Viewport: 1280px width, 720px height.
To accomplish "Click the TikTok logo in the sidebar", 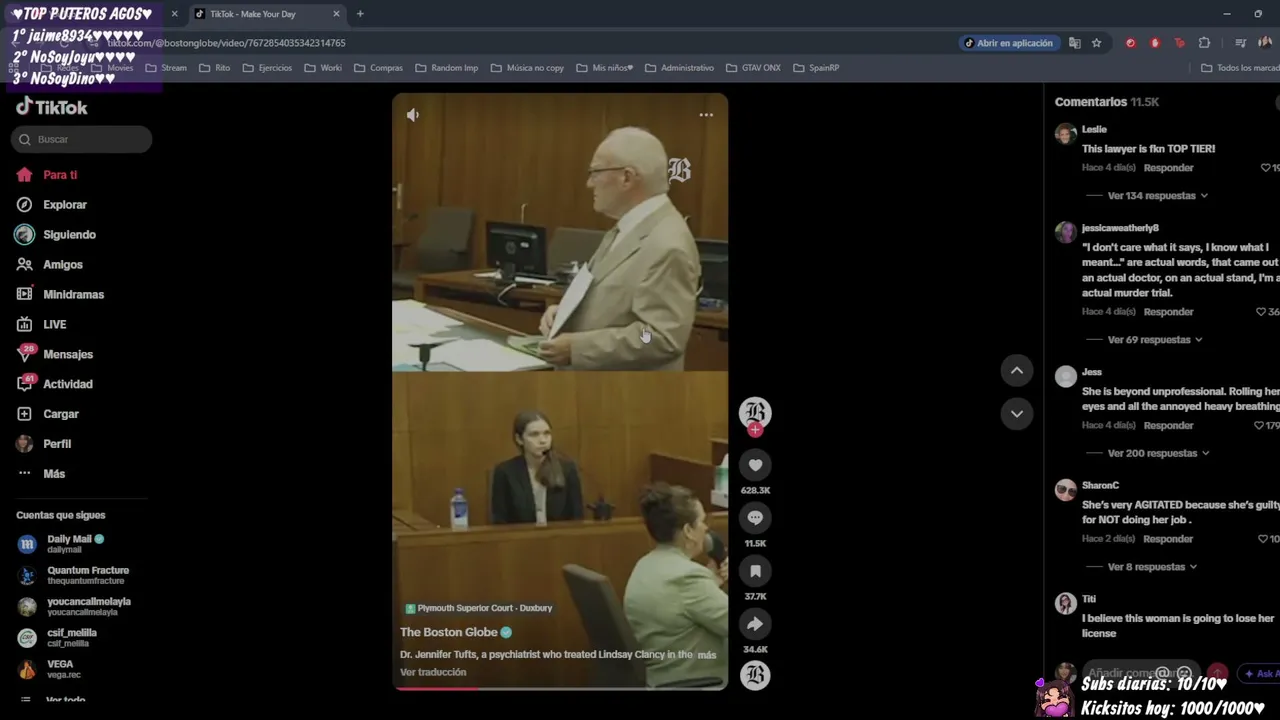I will pyautogui.click(x=52, y=107).
